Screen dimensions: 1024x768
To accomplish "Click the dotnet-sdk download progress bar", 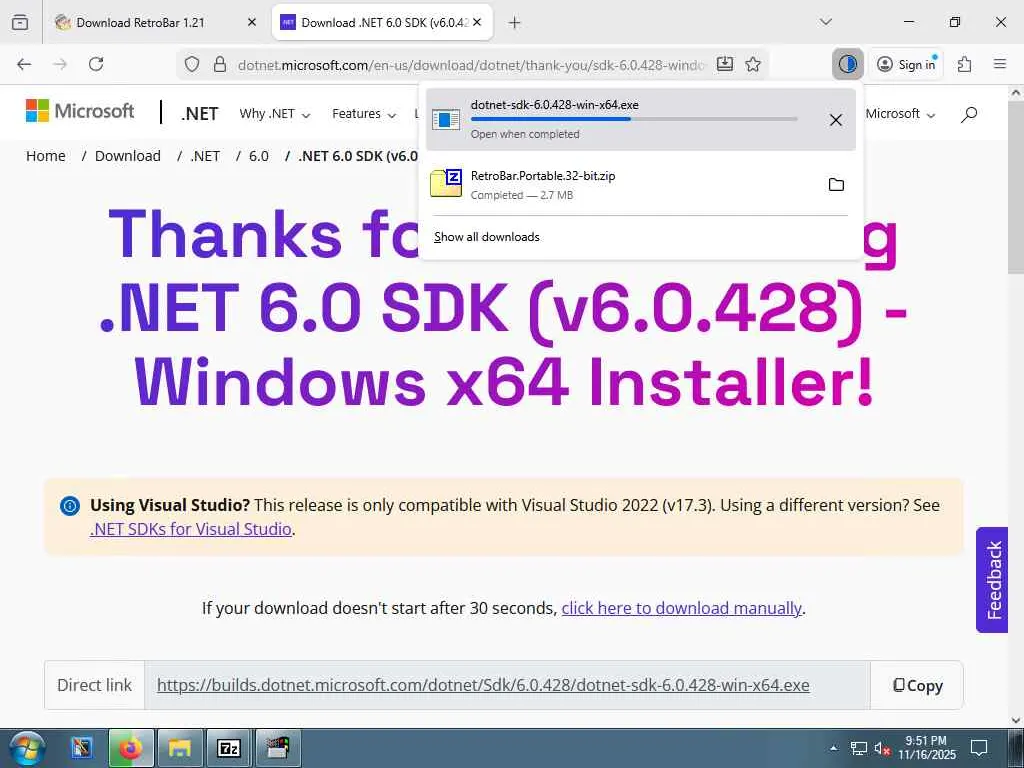I will pyautogui.click(x=634, y=119).
